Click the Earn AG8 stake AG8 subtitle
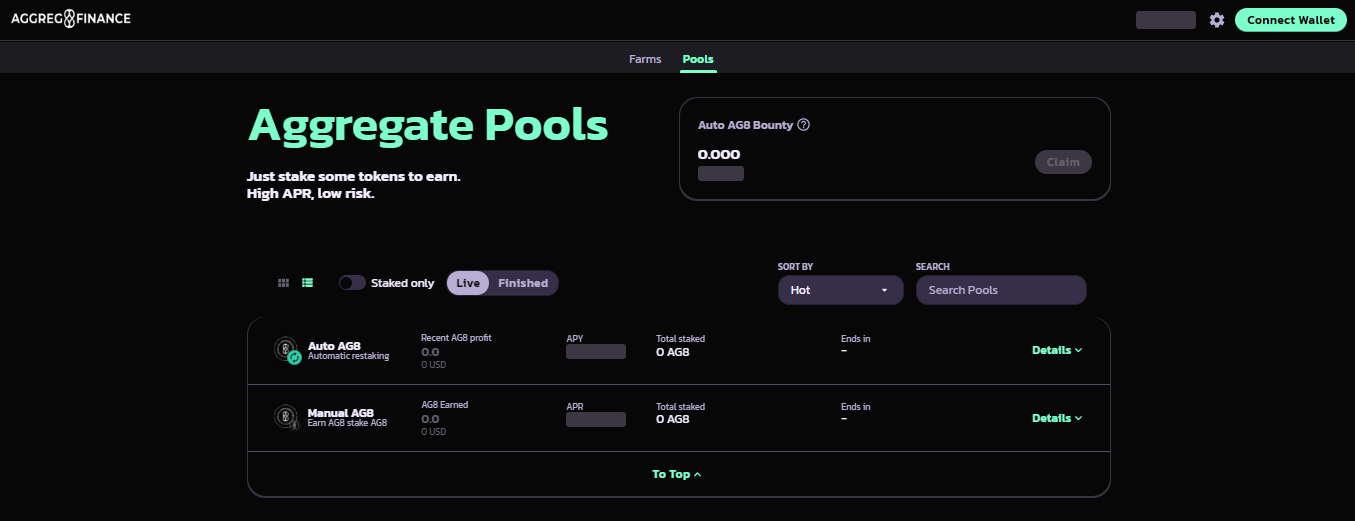This screenshot has height=521, width=1355. coord(347,423)
